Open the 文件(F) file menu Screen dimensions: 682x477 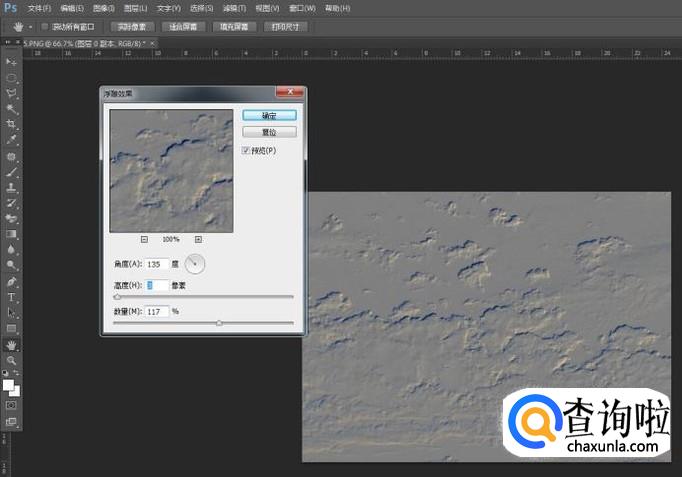point(39,8)
